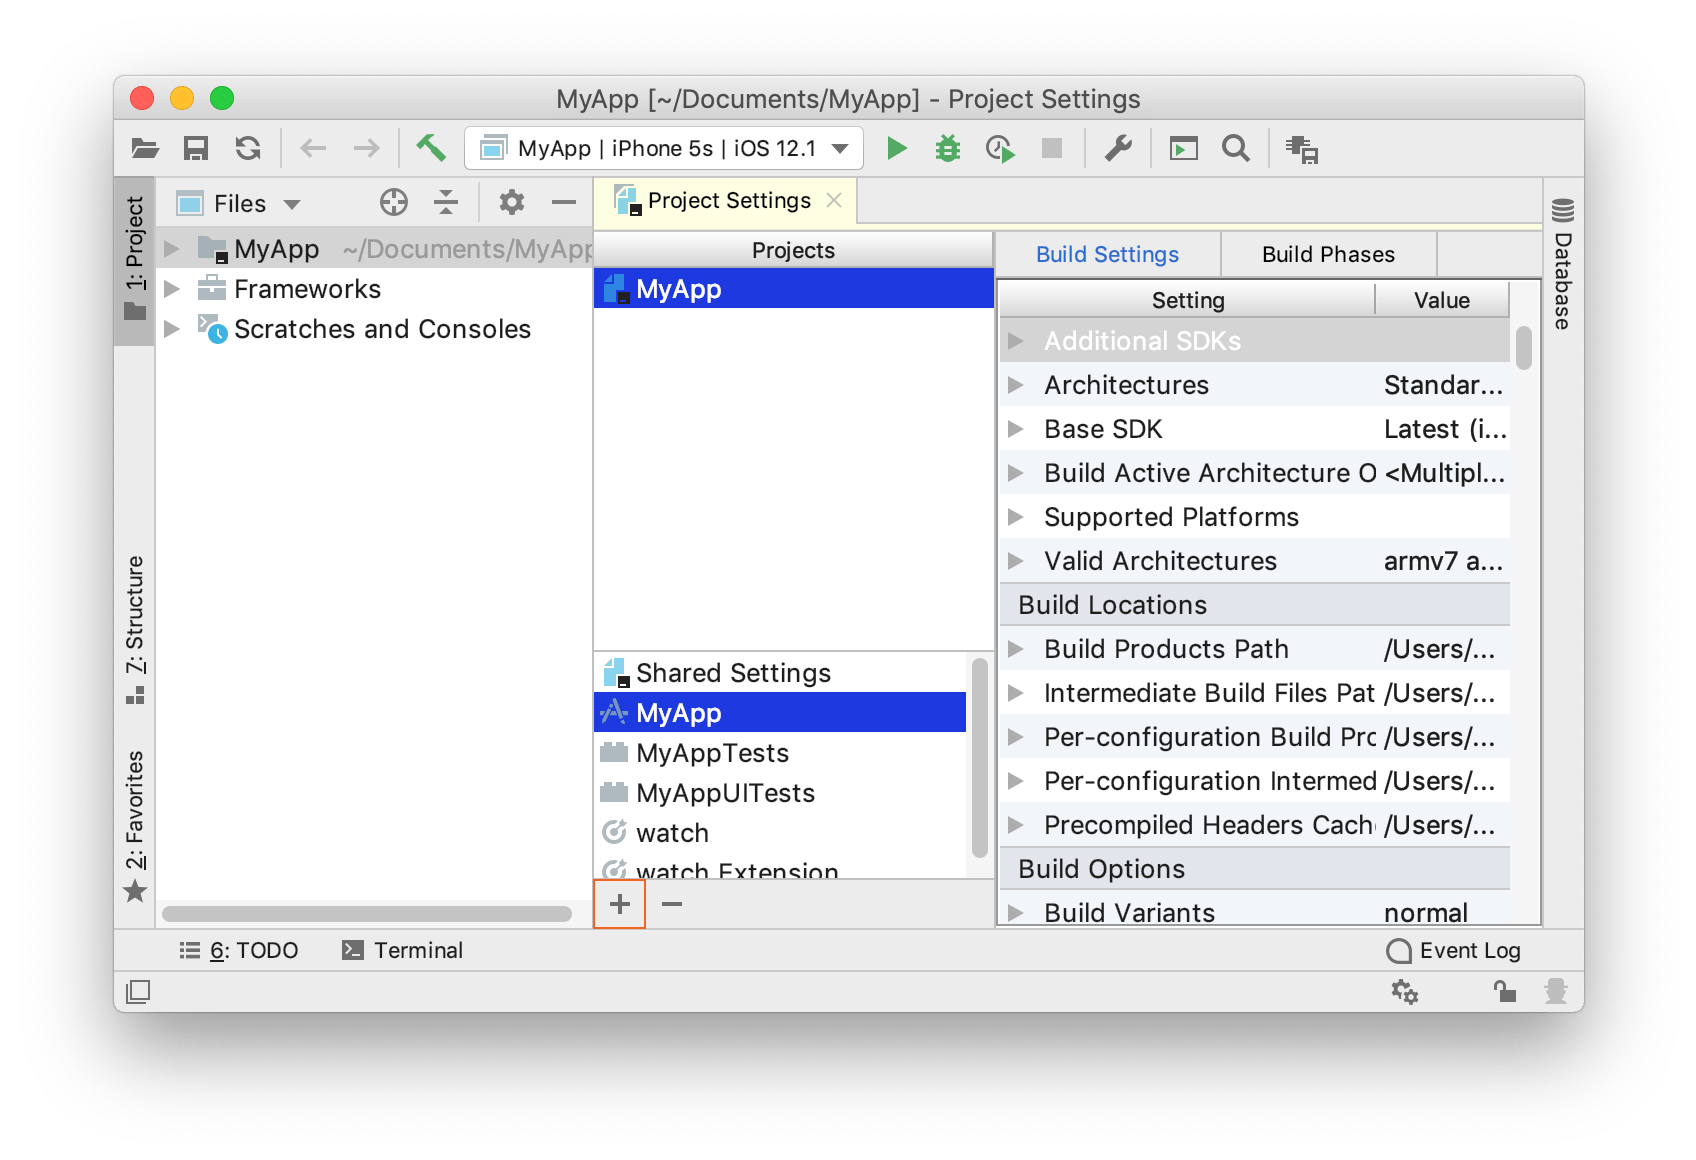
Task: Click the synchronize refresh icon
Action: 248,149
